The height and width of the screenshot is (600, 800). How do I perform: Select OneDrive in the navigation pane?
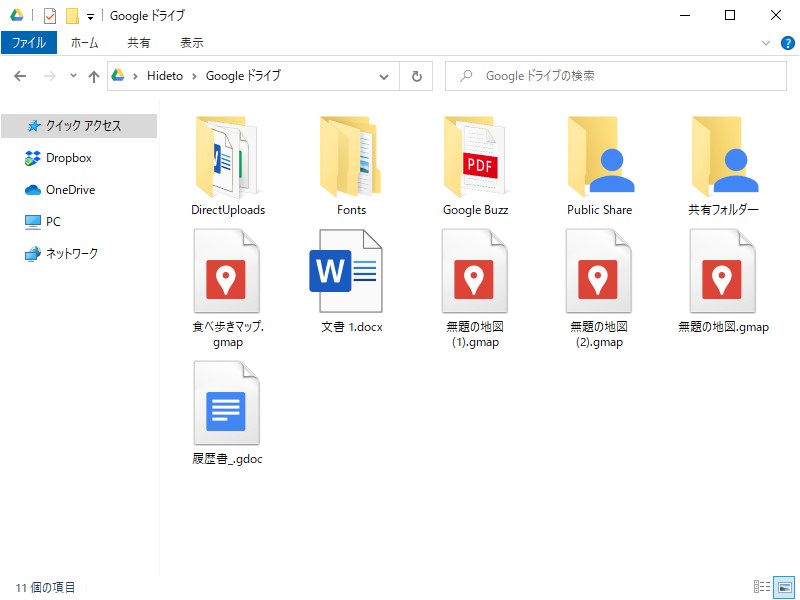click(65, 190)
